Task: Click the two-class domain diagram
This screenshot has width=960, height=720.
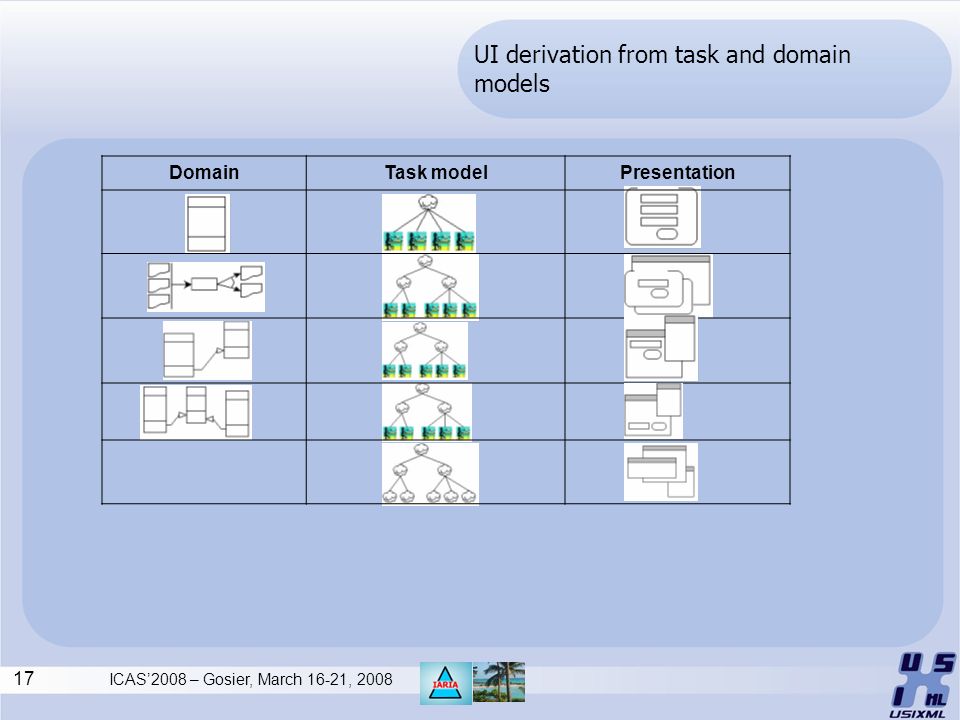Action: pyautogui.click(x=207, y=350)
